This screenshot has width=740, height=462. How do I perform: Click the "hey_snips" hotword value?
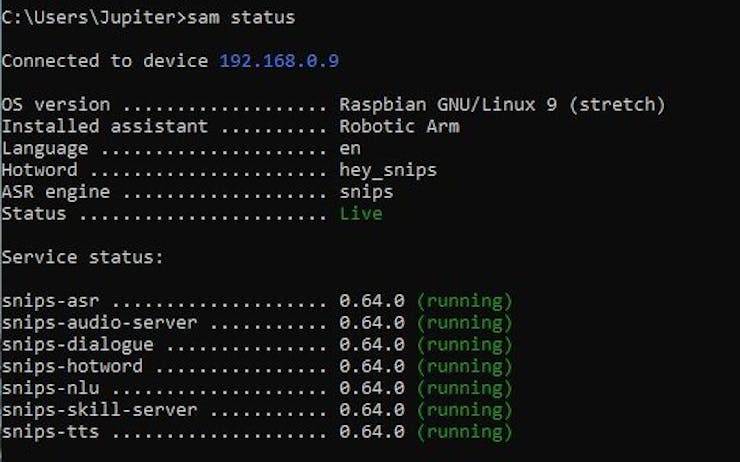(x=388, y=170)
